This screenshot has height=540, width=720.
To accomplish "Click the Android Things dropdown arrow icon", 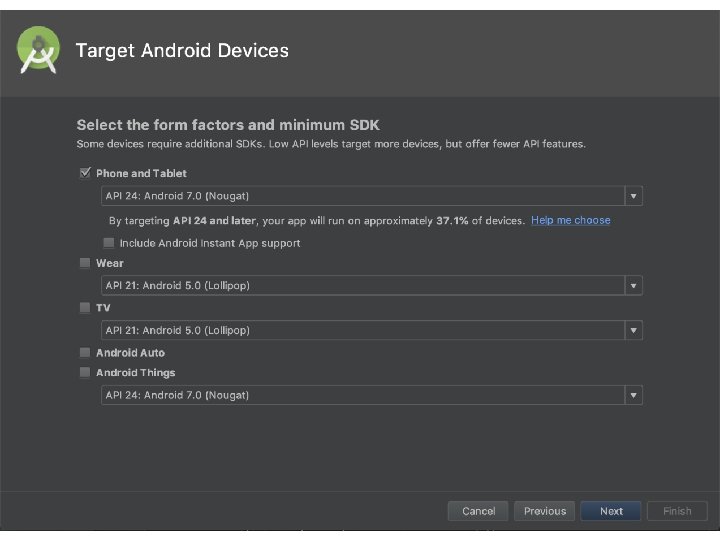I will (x=634, y=395).
